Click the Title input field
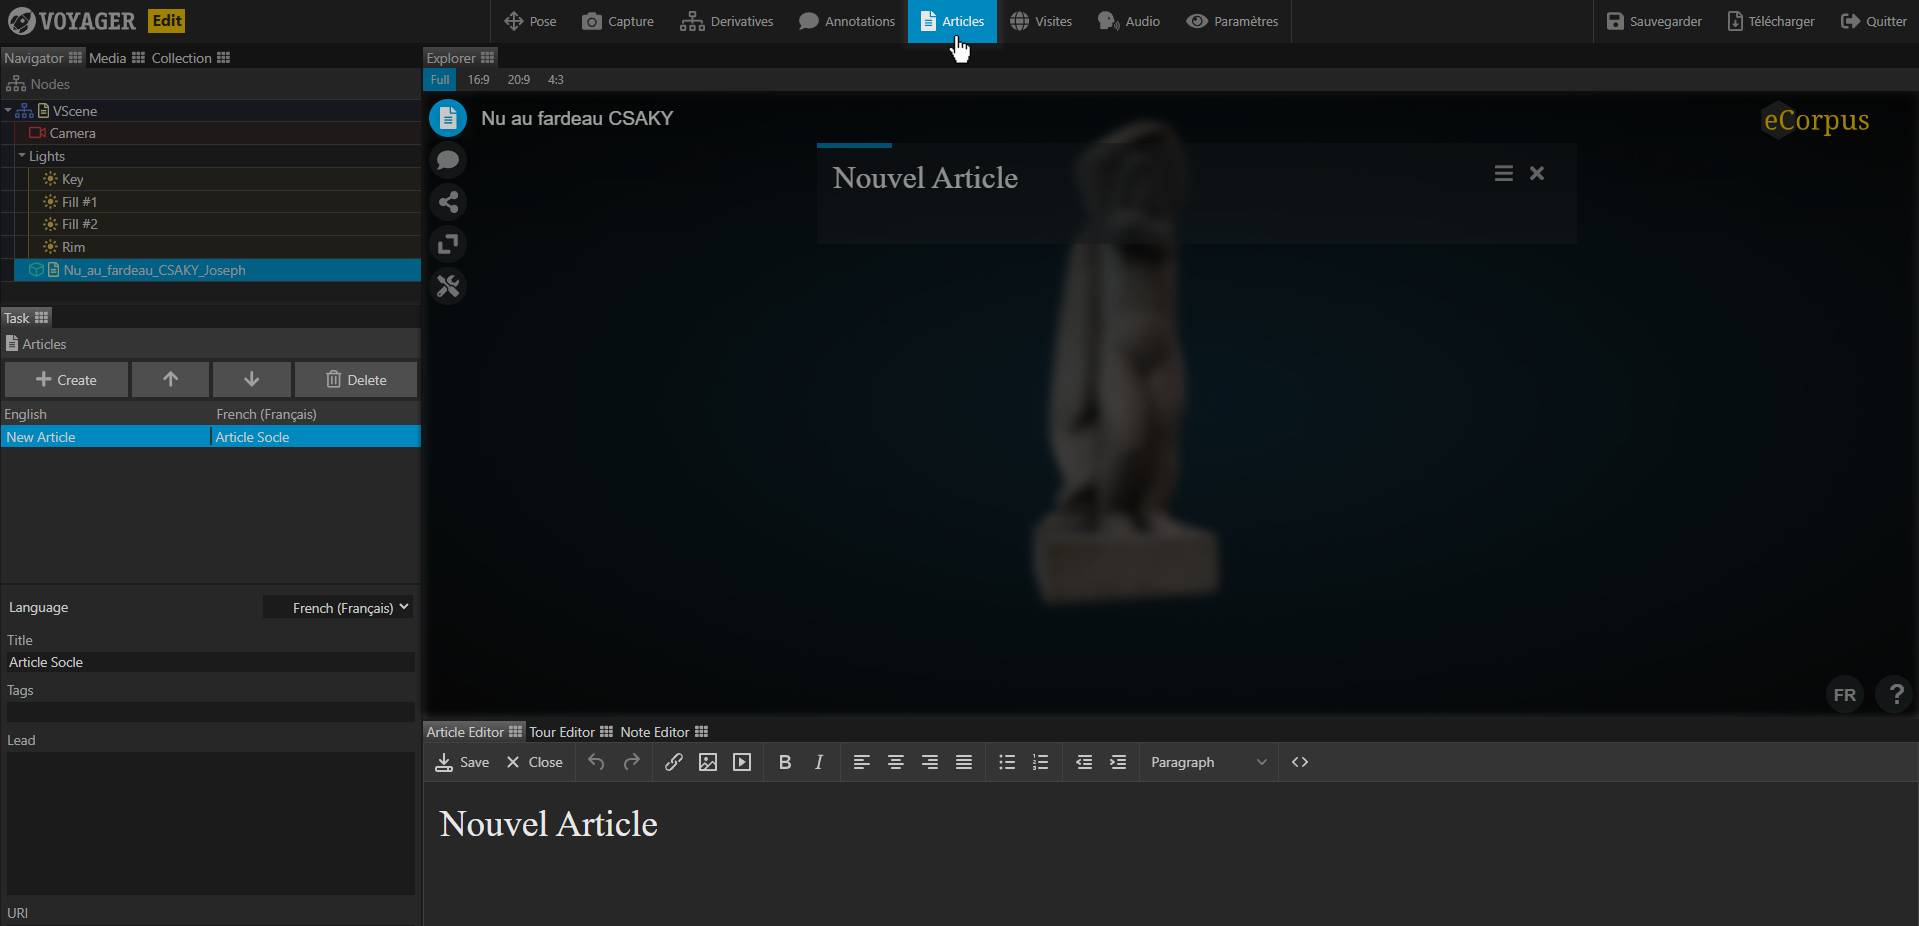 pos(210,662)
